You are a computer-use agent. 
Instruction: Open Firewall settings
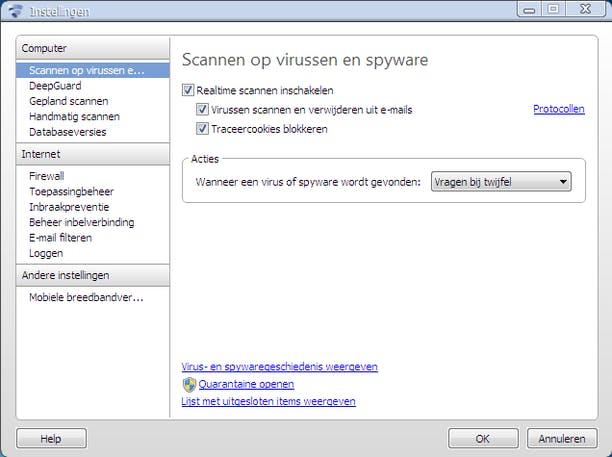(46, 176)
